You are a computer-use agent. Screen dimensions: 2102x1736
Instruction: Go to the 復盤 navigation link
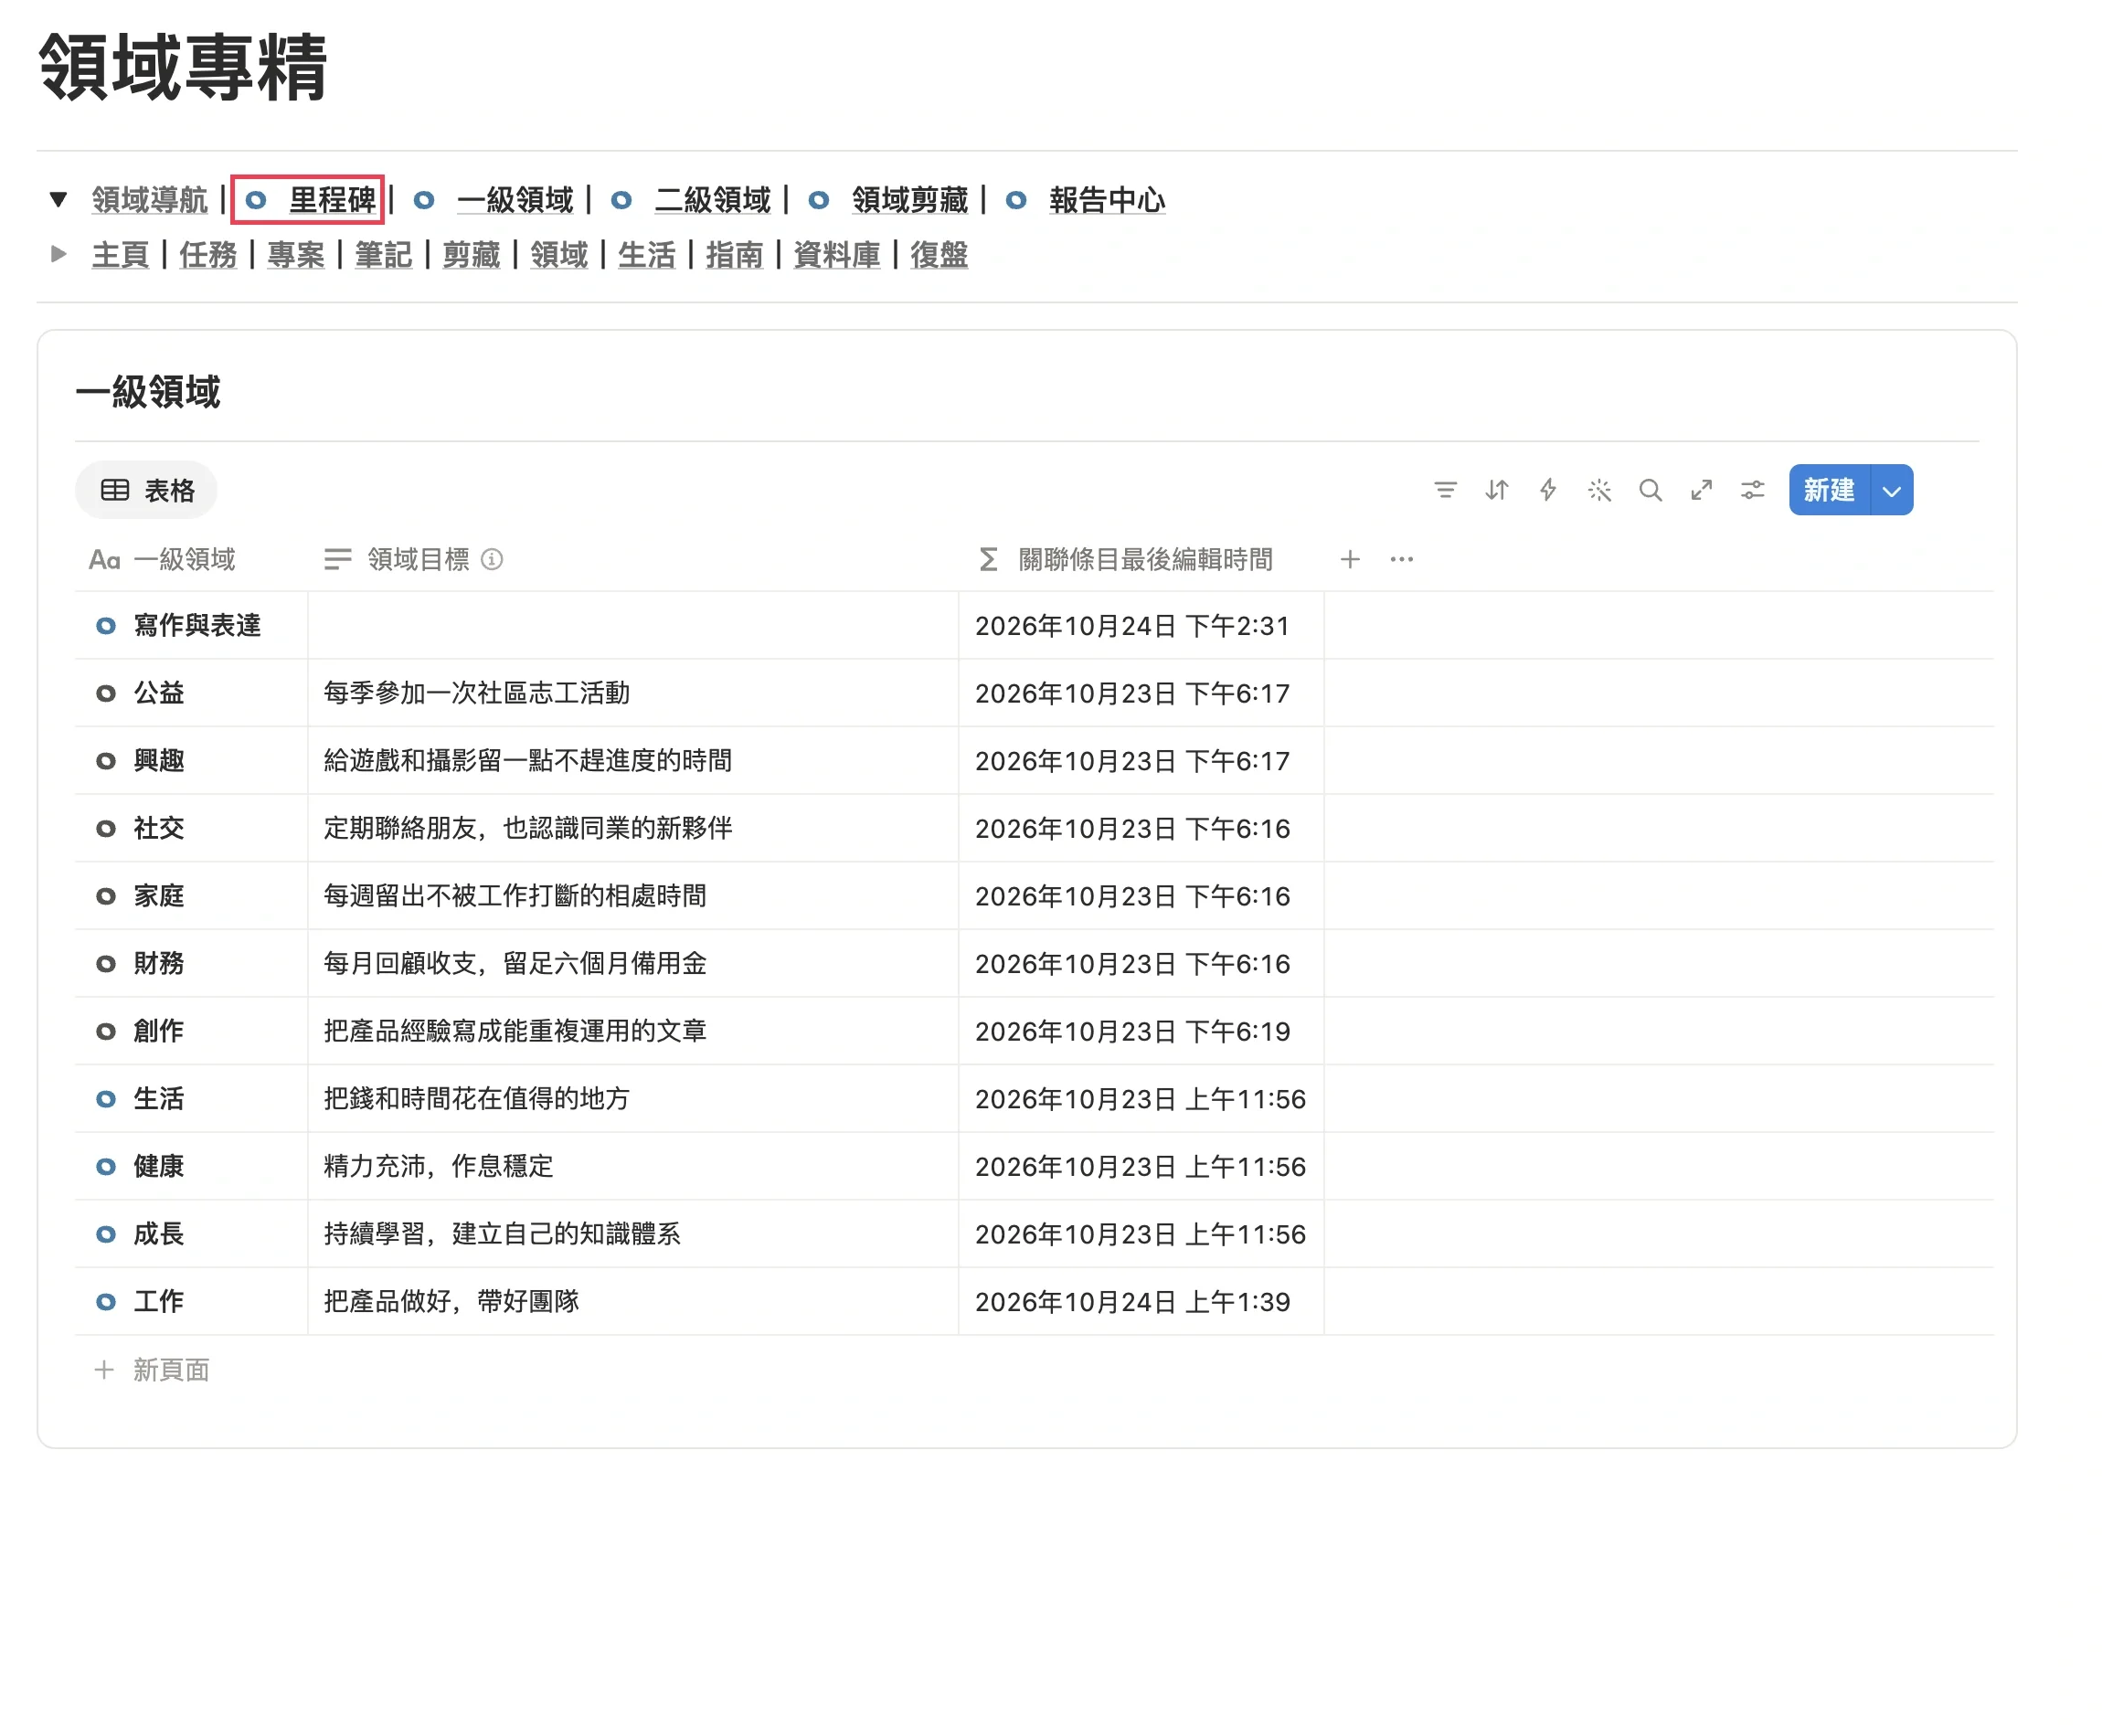(x=939, y=255)
